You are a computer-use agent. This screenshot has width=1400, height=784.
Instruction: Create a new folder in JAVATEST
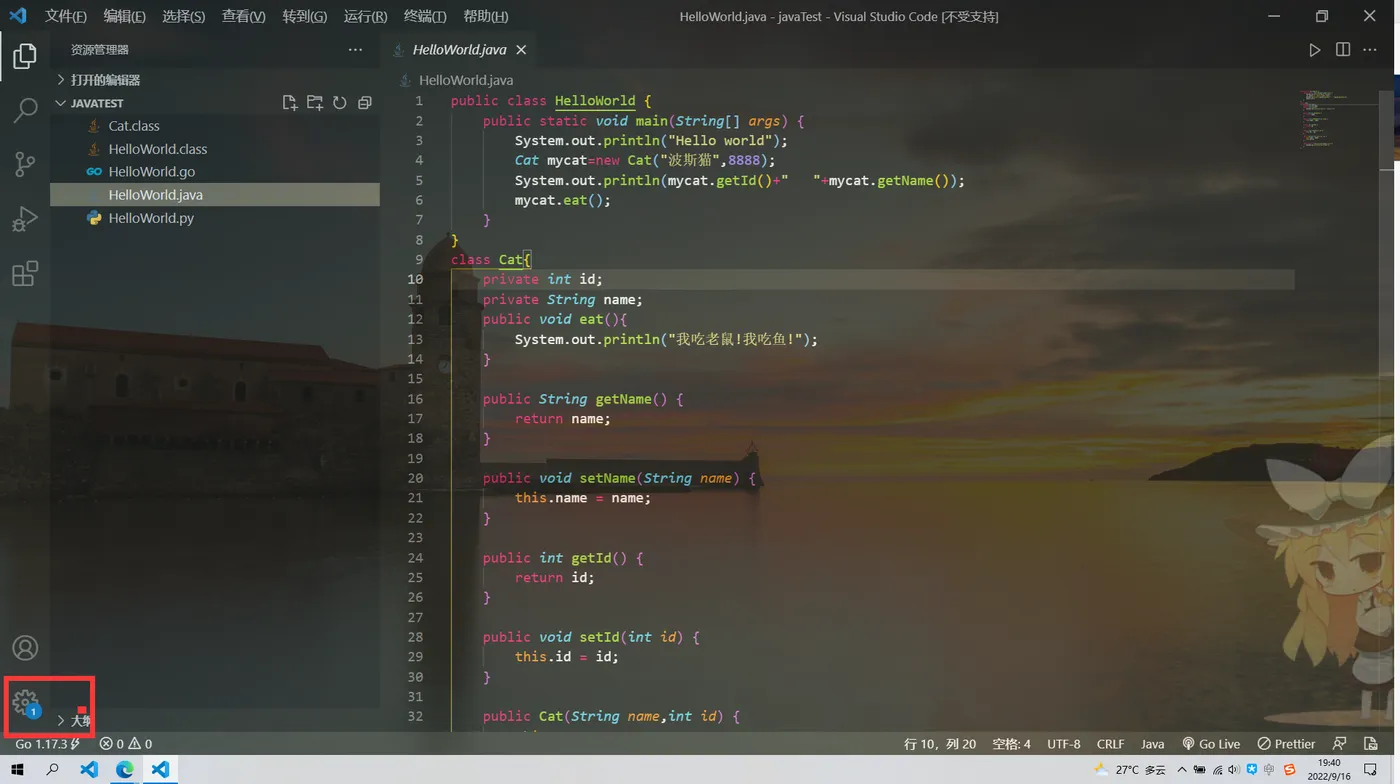click(x=315, y=103)
